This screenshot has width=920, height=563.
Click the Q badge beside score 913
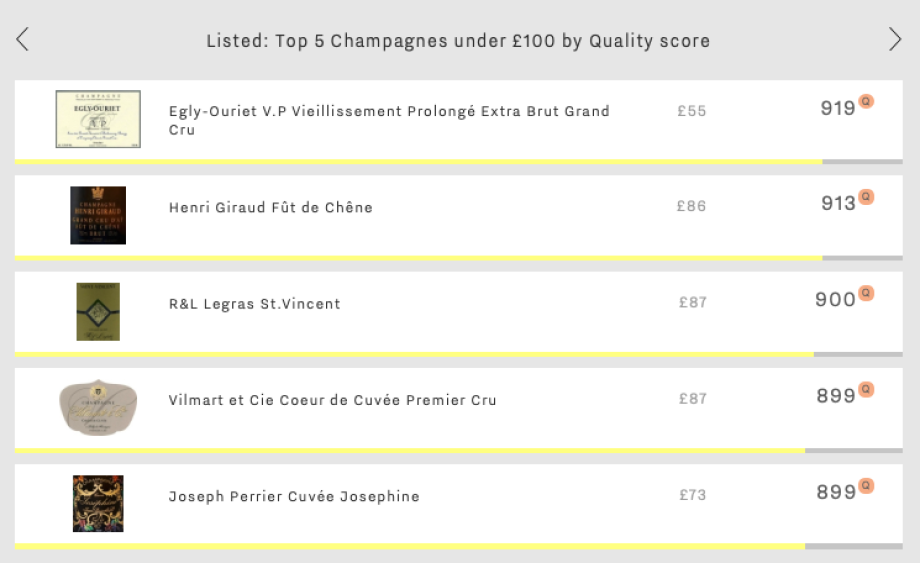click(x=866, y=196)
